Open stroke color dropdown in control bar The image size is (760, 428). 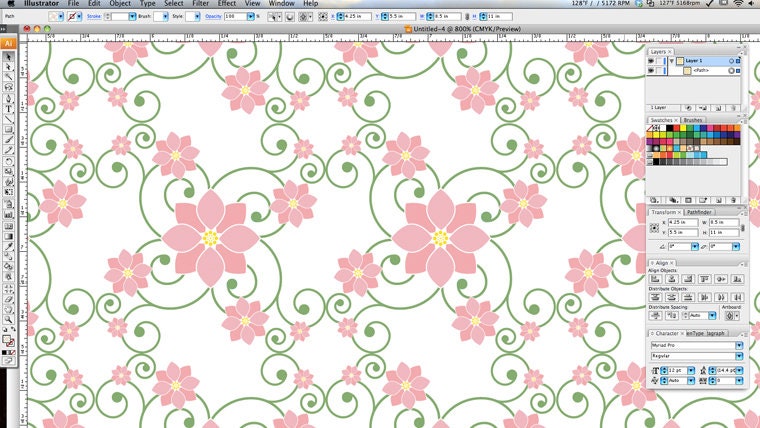(x=79, y=16)
